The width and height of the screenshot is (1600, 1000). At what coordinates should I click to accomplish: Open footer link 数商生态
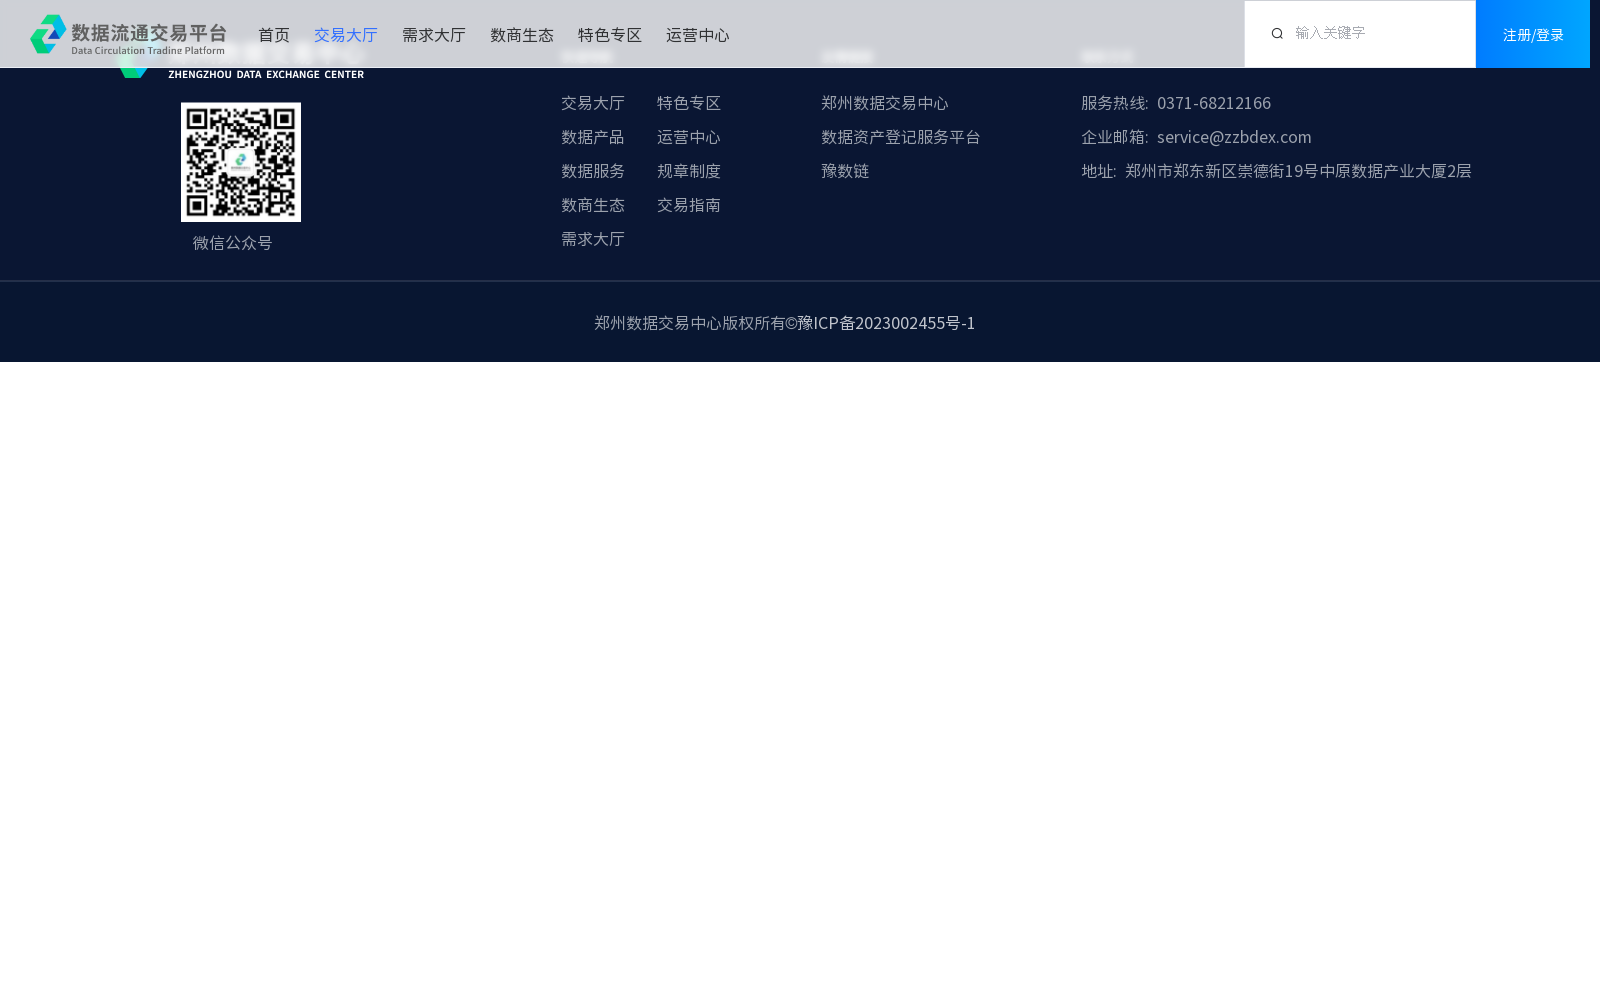(593, 205)
